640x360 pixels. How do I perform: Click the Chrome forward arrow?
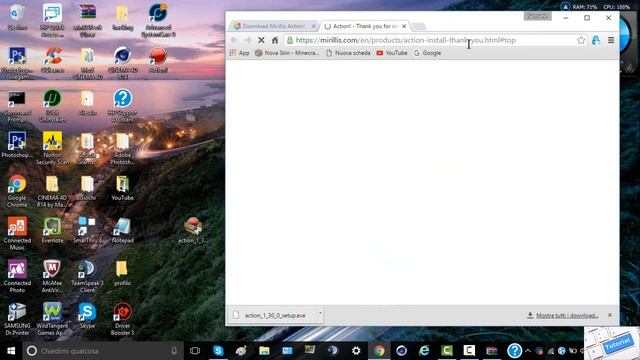coord(247,40)
